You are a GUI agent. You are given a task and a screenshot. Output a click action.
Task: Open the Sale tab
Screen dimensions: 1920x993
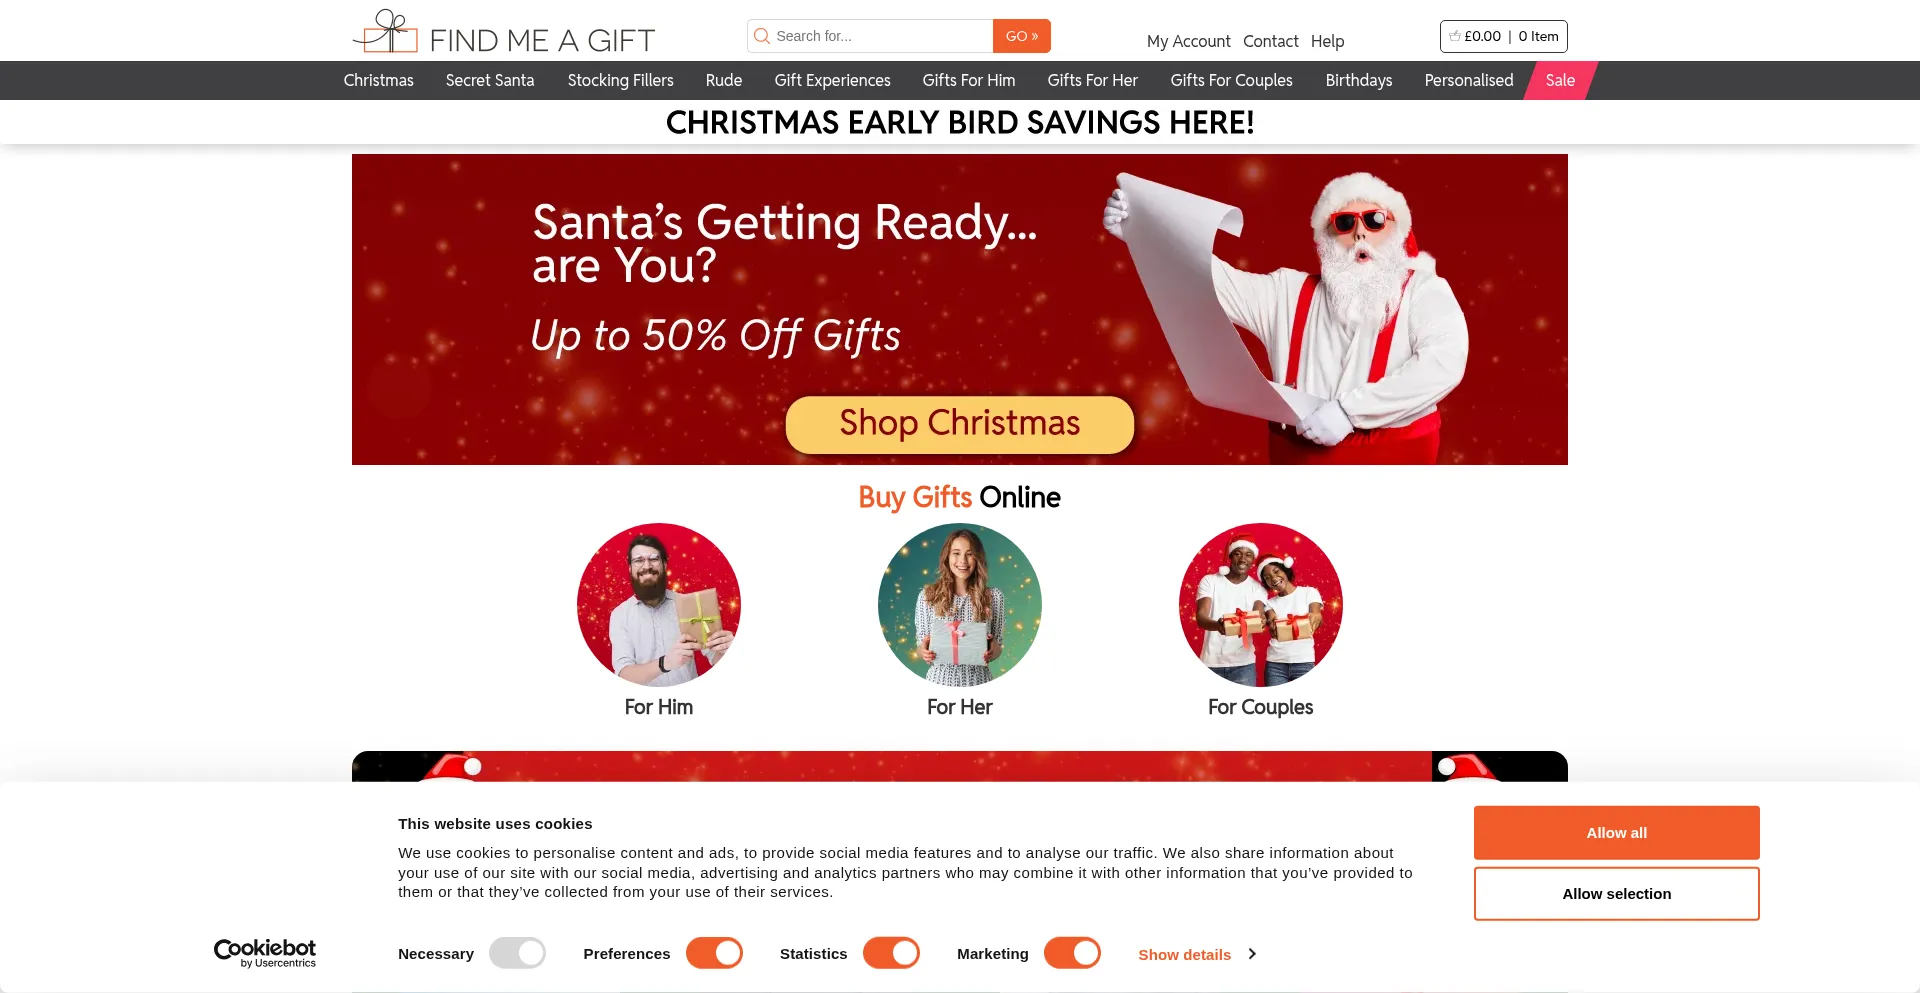1560,80
